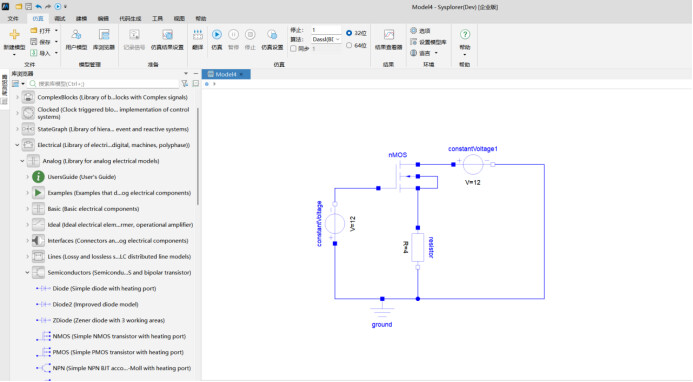The height and width of the screenshot is (382, 693).
Task: Open the User Model (用户模型) icon
Action: coord(76,34)
